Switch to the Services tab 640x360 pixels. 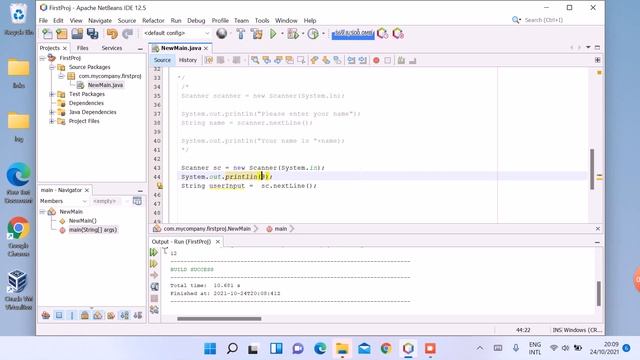pyautogui.click(x=112, y=48)
